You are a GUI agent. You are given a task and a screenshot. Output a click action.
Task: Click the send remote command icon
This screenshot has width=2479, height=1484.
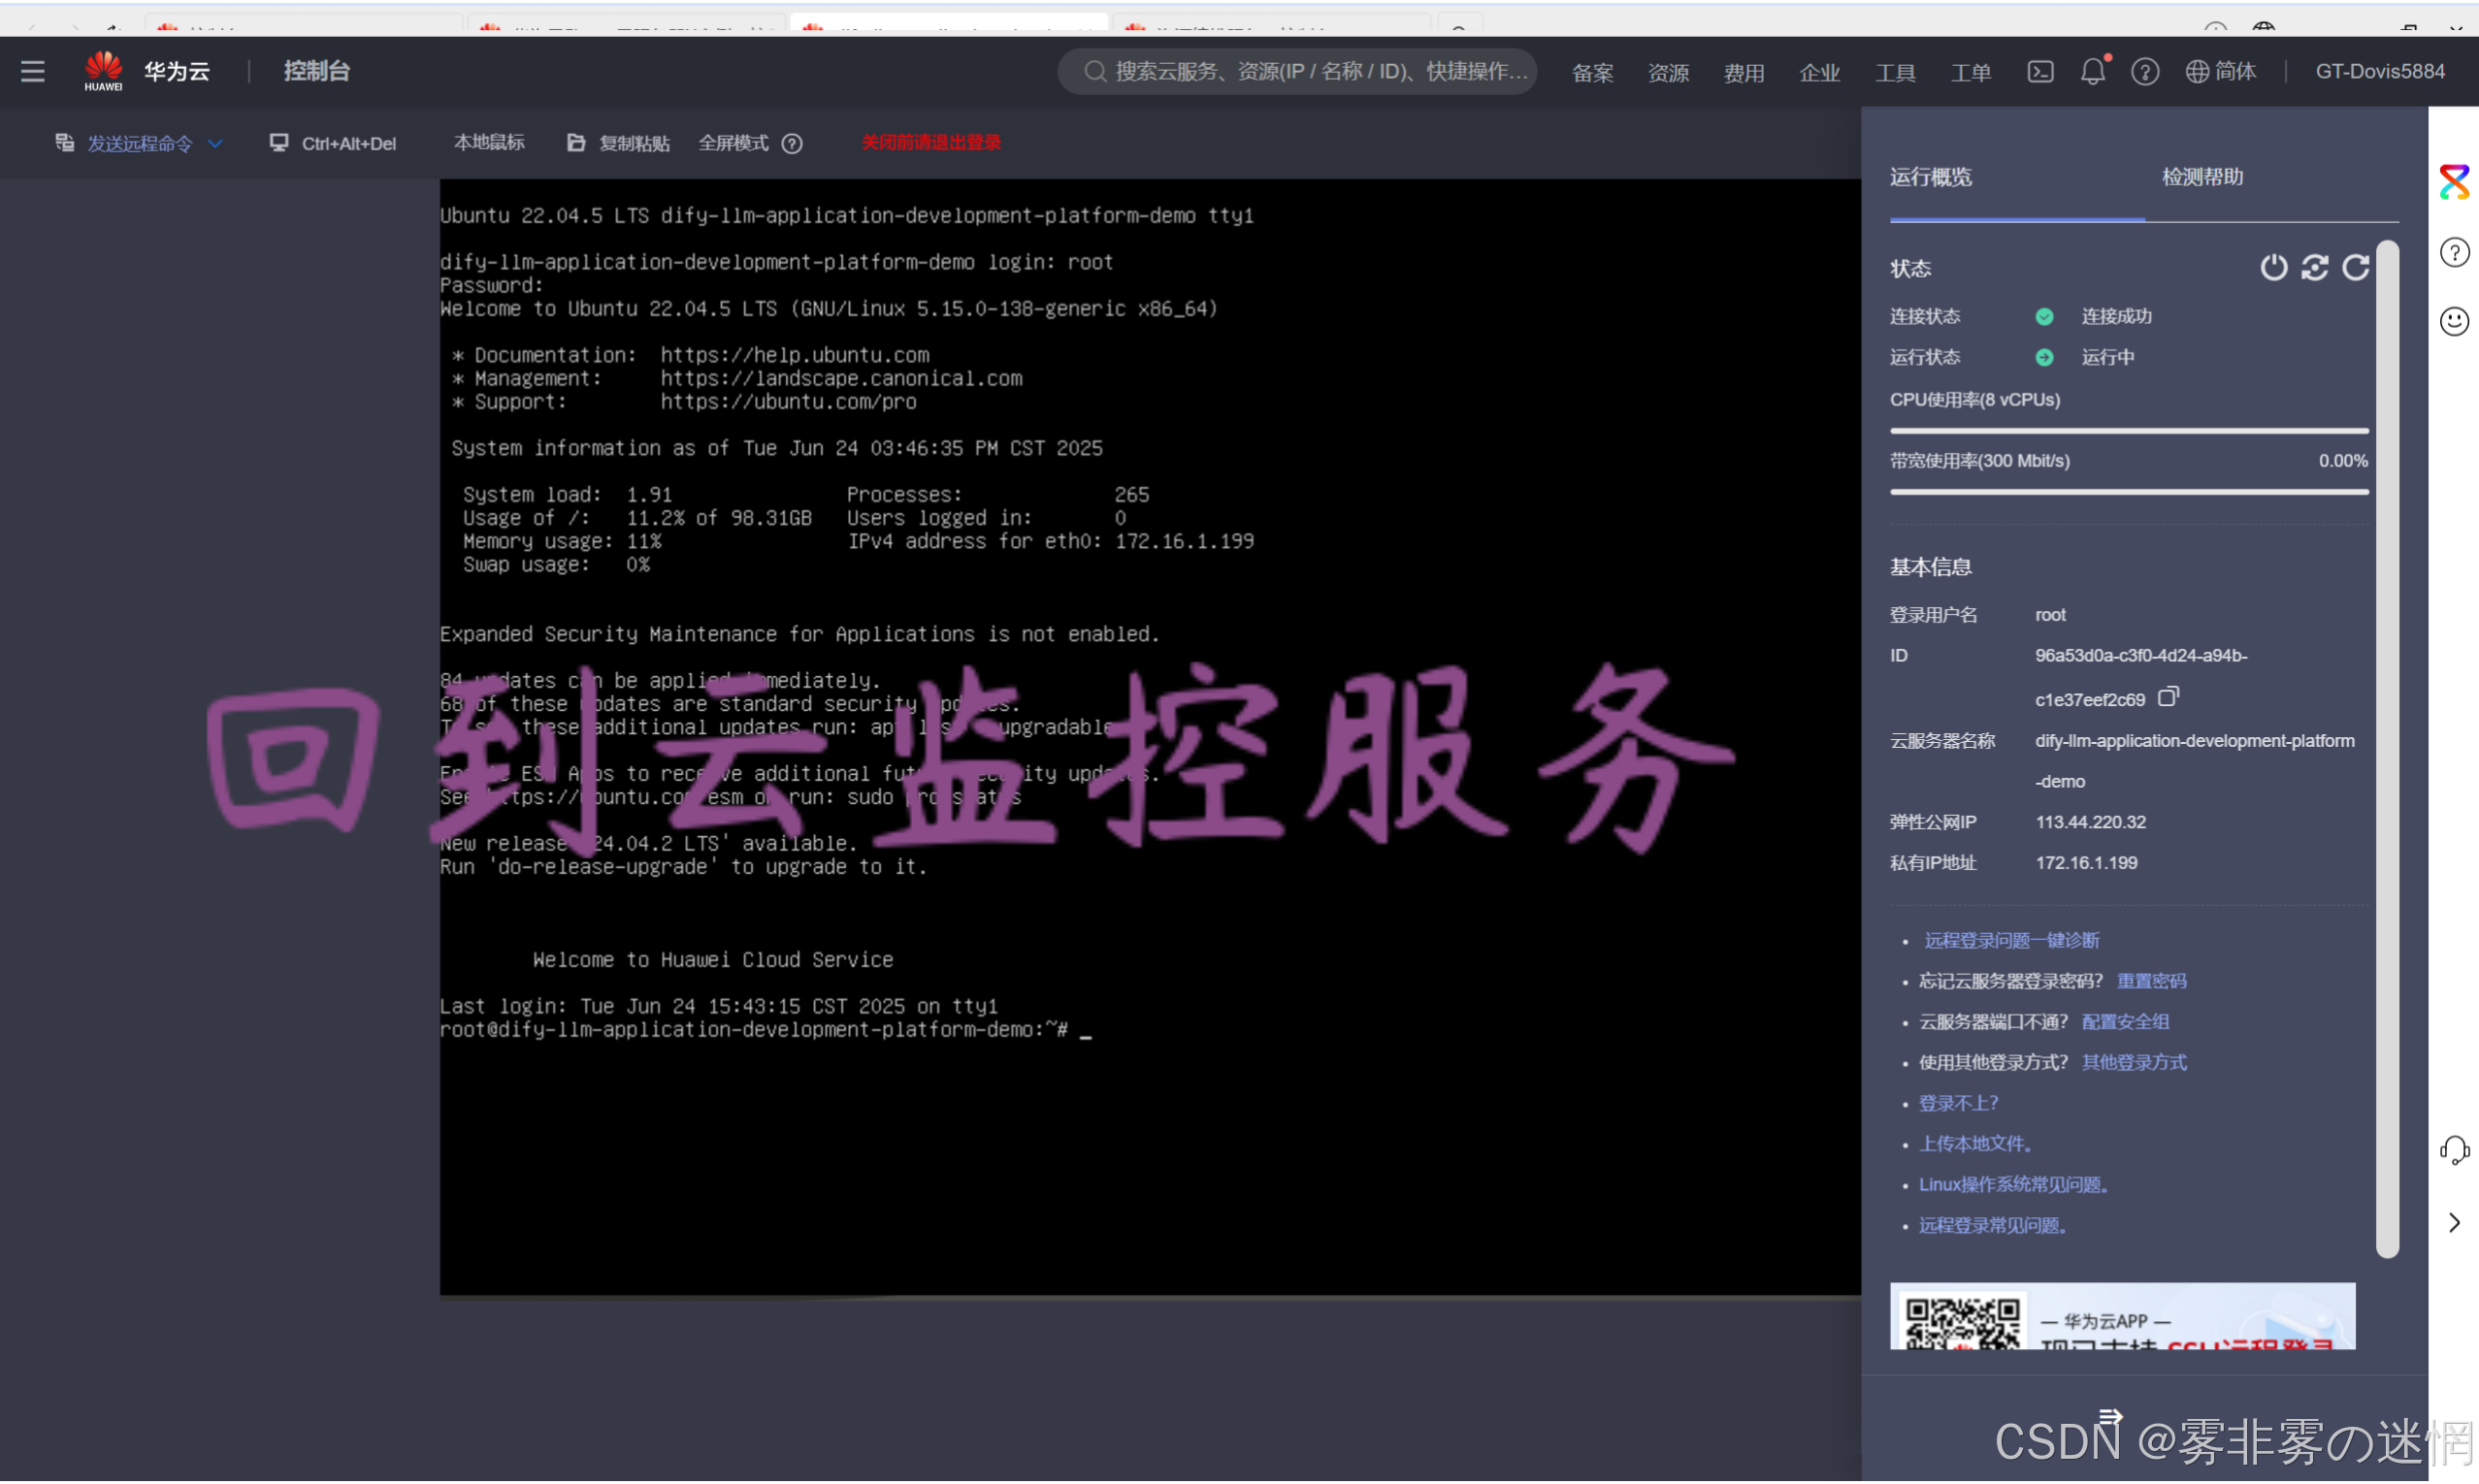tap(65, 143)
